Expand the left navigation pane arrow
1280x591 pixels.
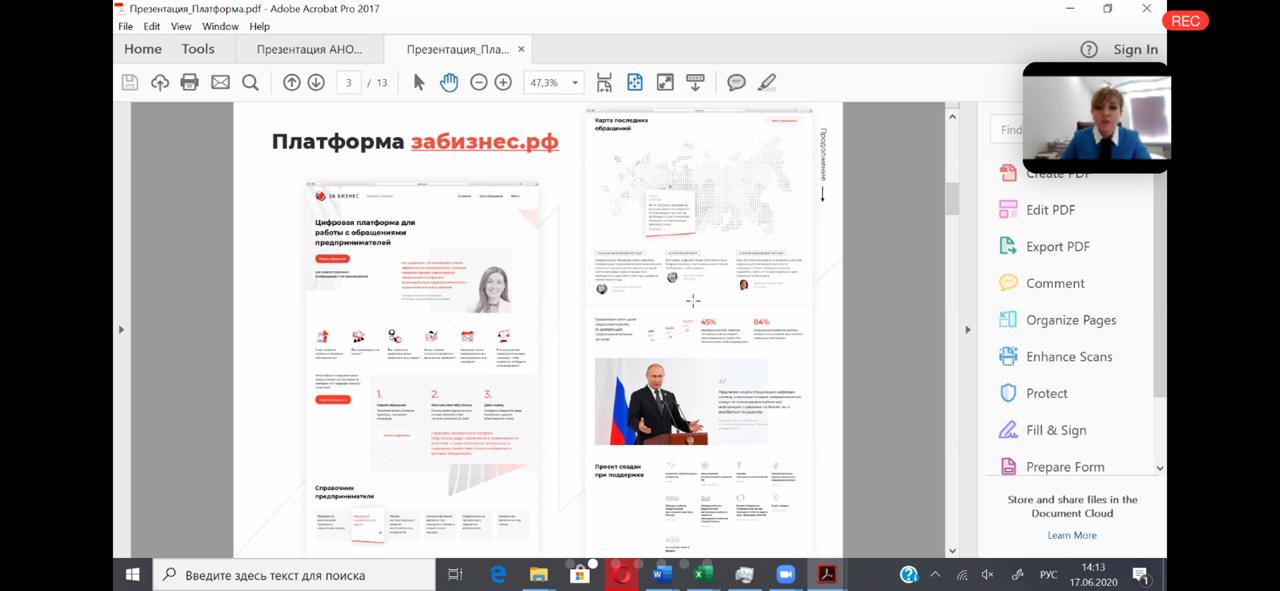[x=122, y=329]
